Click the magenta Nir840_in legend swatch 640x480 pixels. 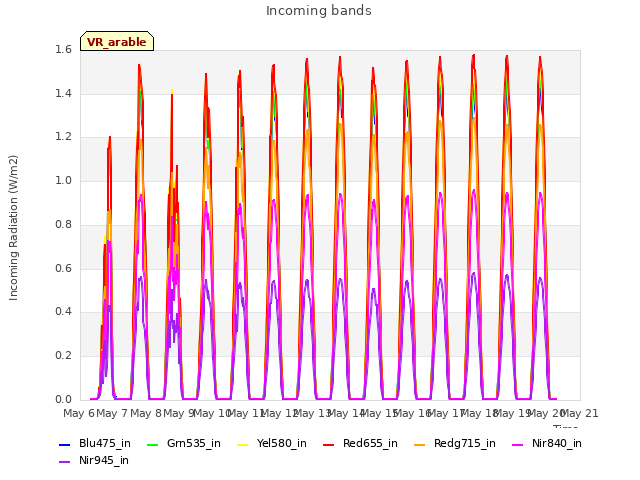pyautogui.click(x=518, y=444)
